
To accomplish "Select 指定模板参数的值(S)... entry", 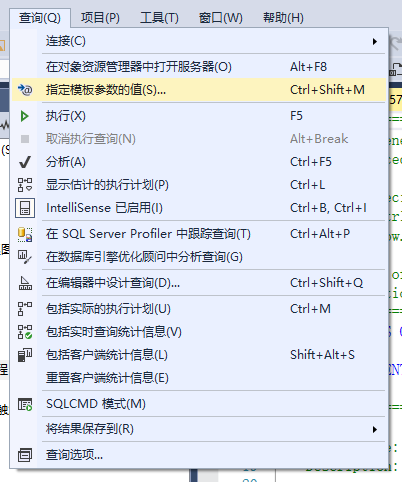I will tap(199, 90).
